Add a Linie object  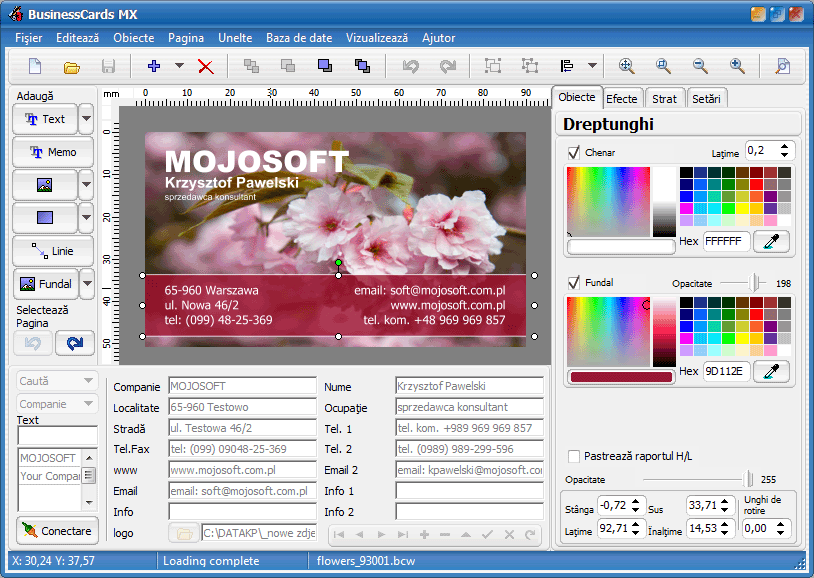tap(53, 251)
